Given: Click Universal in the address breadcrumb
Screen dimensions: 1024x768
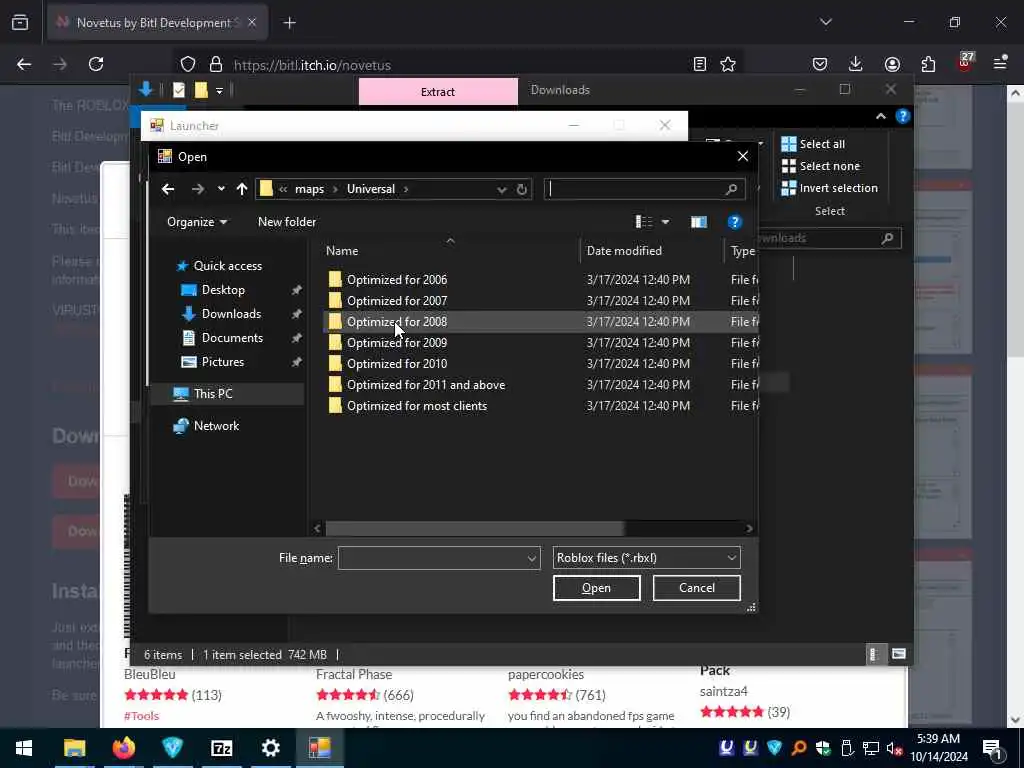Looking at the screenshot, I should click(x=371, y=189).
